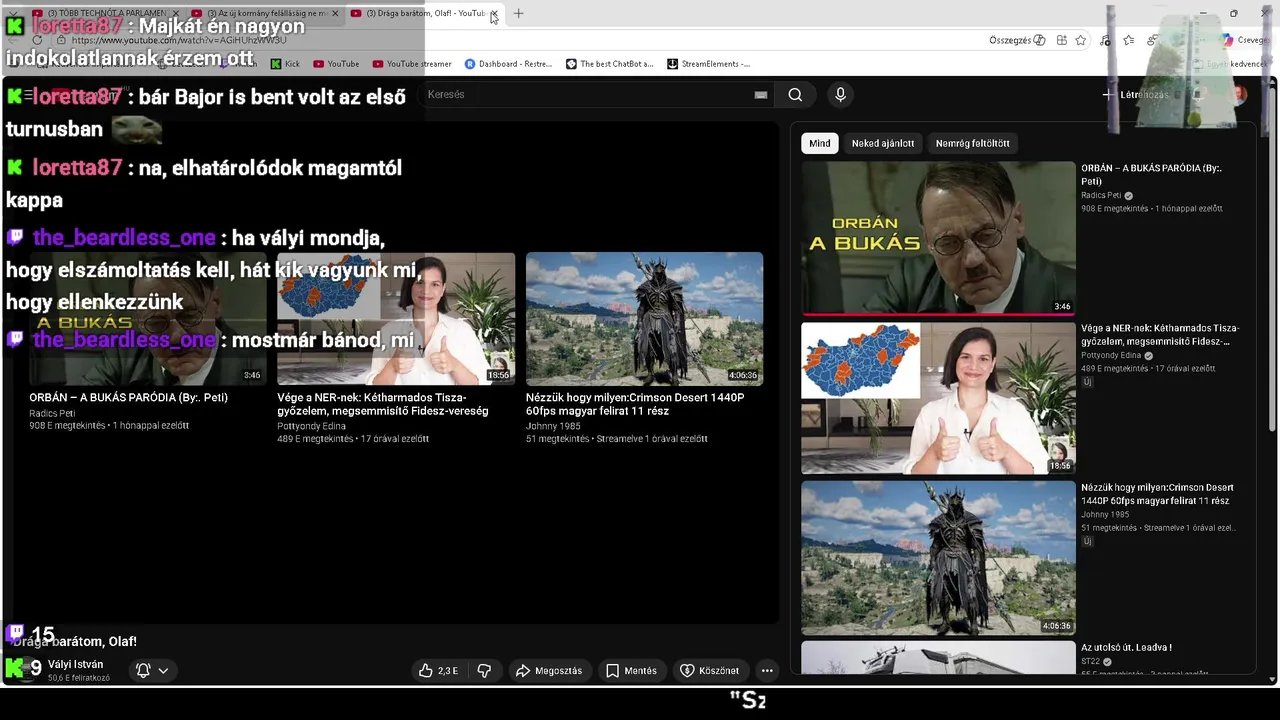The height and width of the screenshot is (720, 1280).
Task: Open ORBÁN – A BUKÁS PARÓDIA sidebar thumbnail
Action: (x=938, y=238)
